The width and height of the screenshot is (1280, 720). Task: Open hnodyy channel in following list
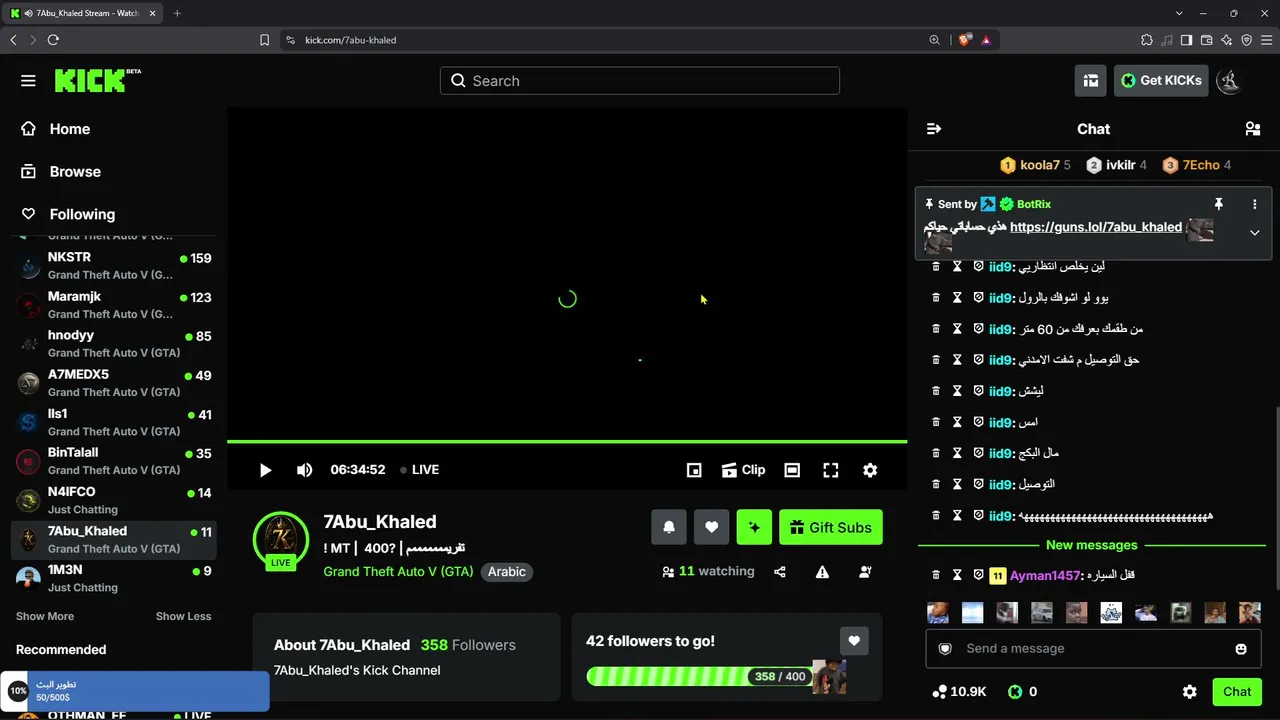coord(113,344)
